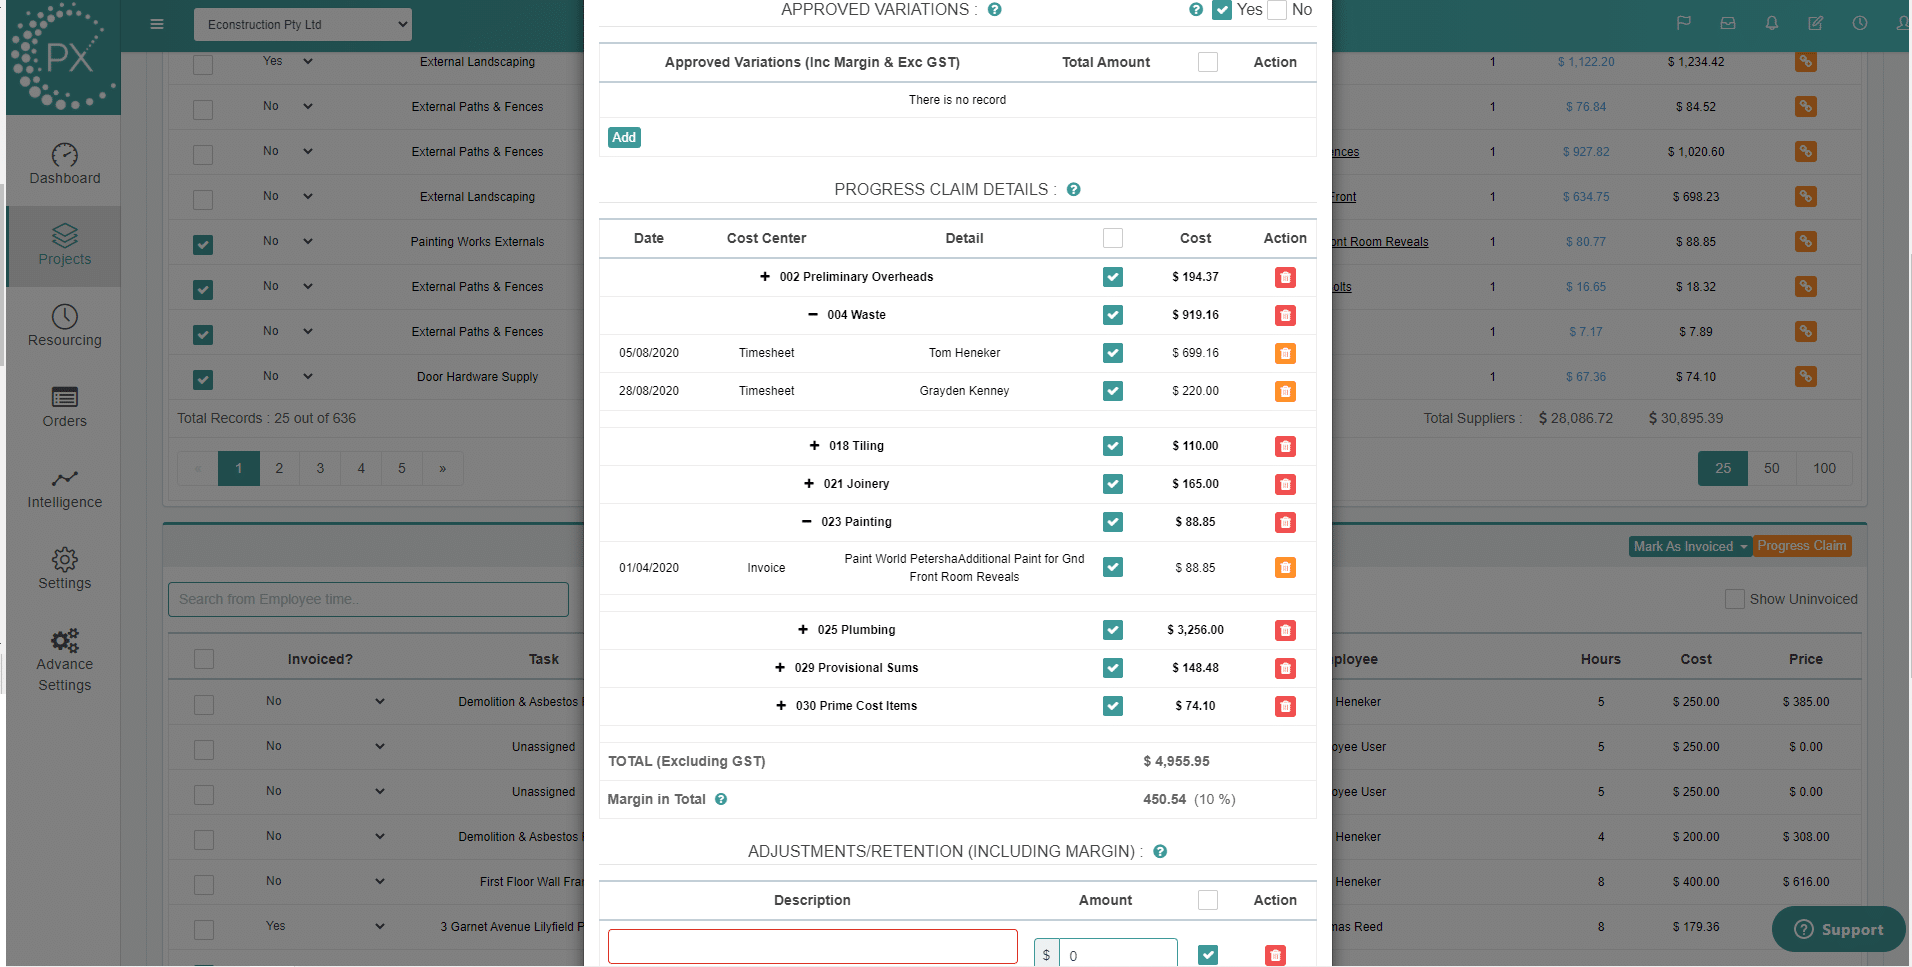The height and width of the screenshot is (967, 1912).
Task: Click the adjustment Description text field
Action: pyautogui.click(x=812, y=947)
